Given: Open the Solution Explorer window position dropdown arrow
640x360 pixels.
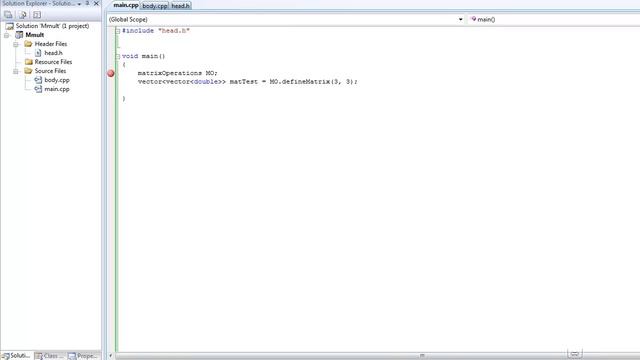Looking at the screenshot, I should tap(79, 4).
